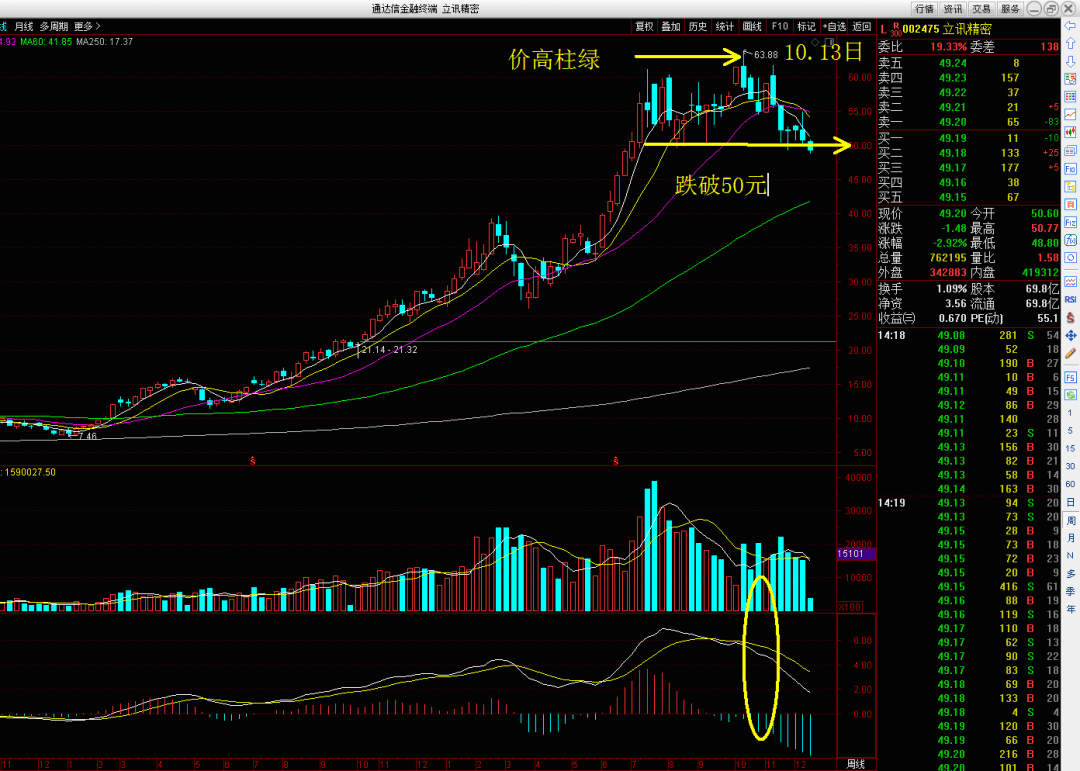Open the 多周期 multi-period view

pyautogui.click(x=54, y=26)
